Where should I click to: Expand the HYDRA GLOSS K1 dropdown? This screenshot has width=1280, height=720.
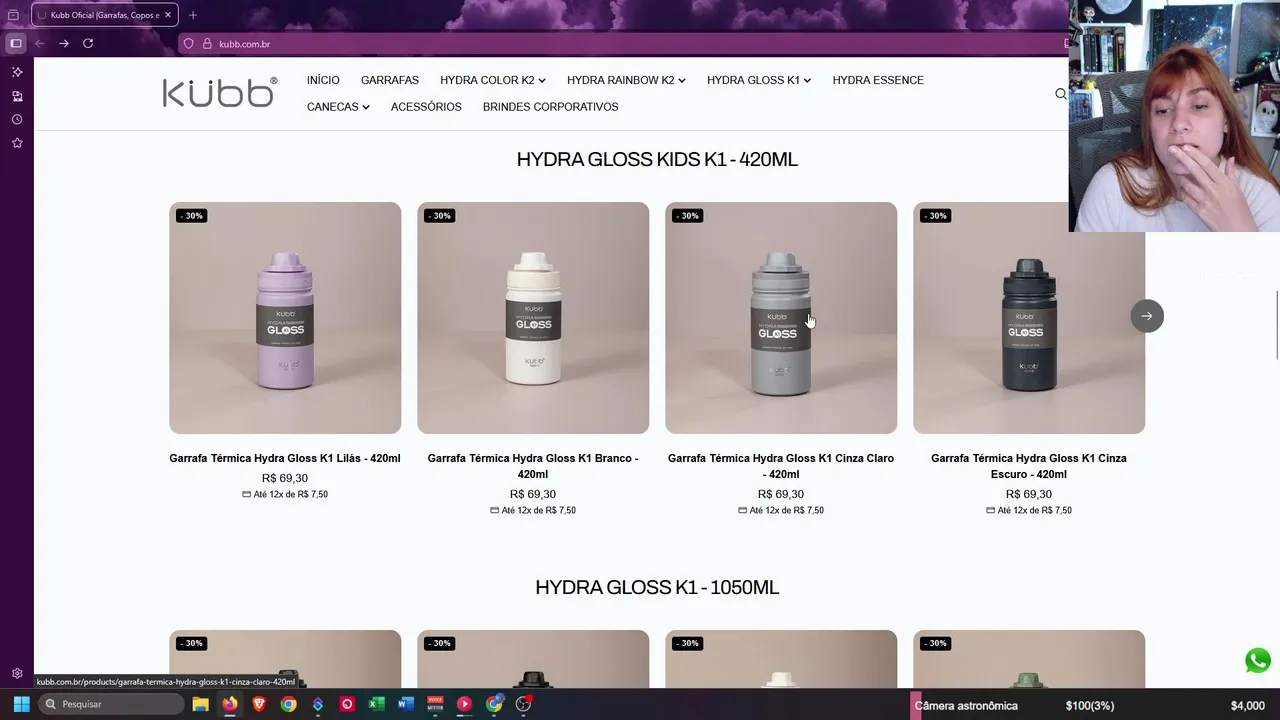click(759, 80)
